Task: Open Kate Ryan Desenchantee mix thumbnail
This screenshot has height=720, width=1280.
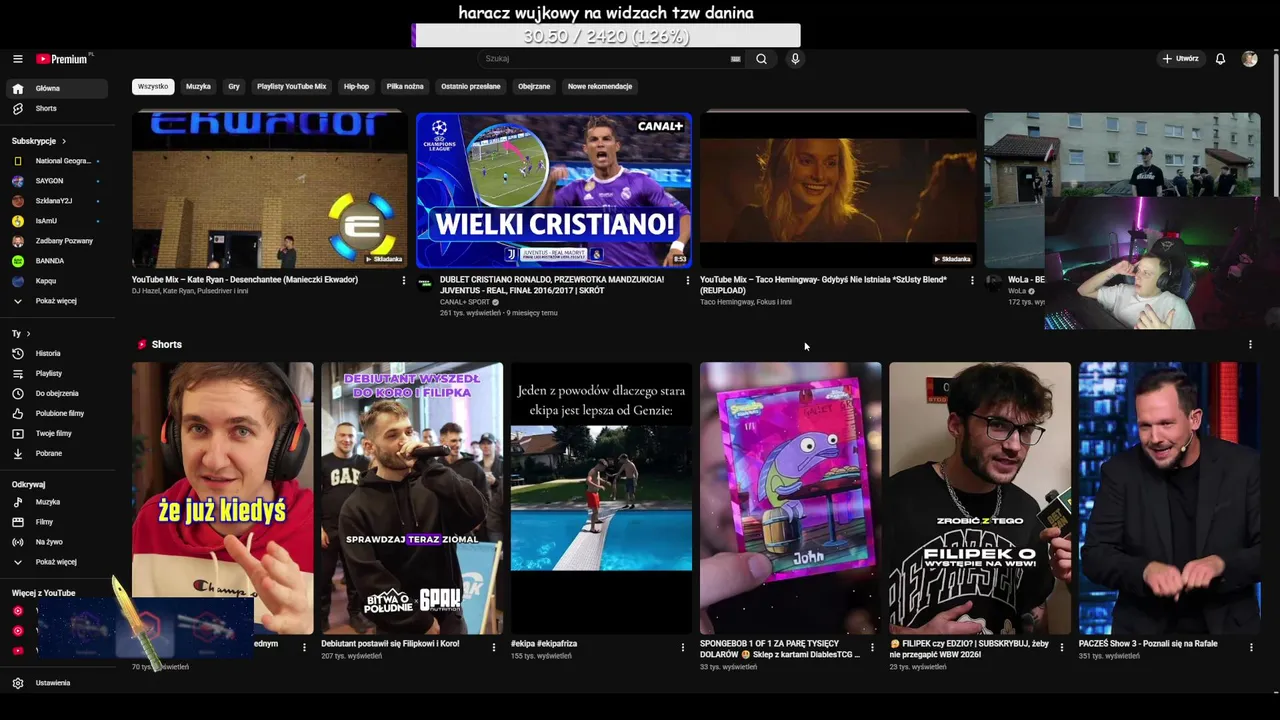Action: (x=270, y=190)
